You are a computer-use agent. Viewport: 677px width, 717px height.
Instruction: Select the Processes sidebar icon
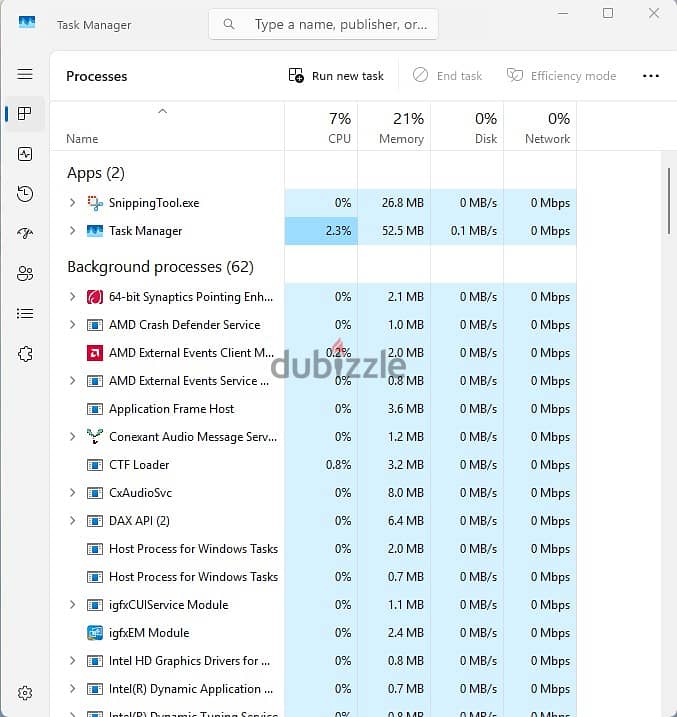[x=25, y=113]
